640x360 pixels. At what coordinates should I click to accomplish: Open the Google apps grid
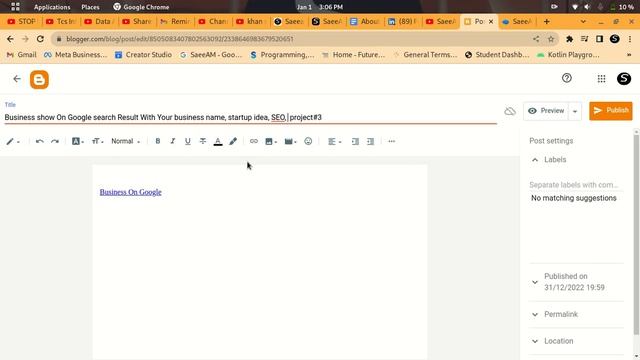(x=601, y=79)
